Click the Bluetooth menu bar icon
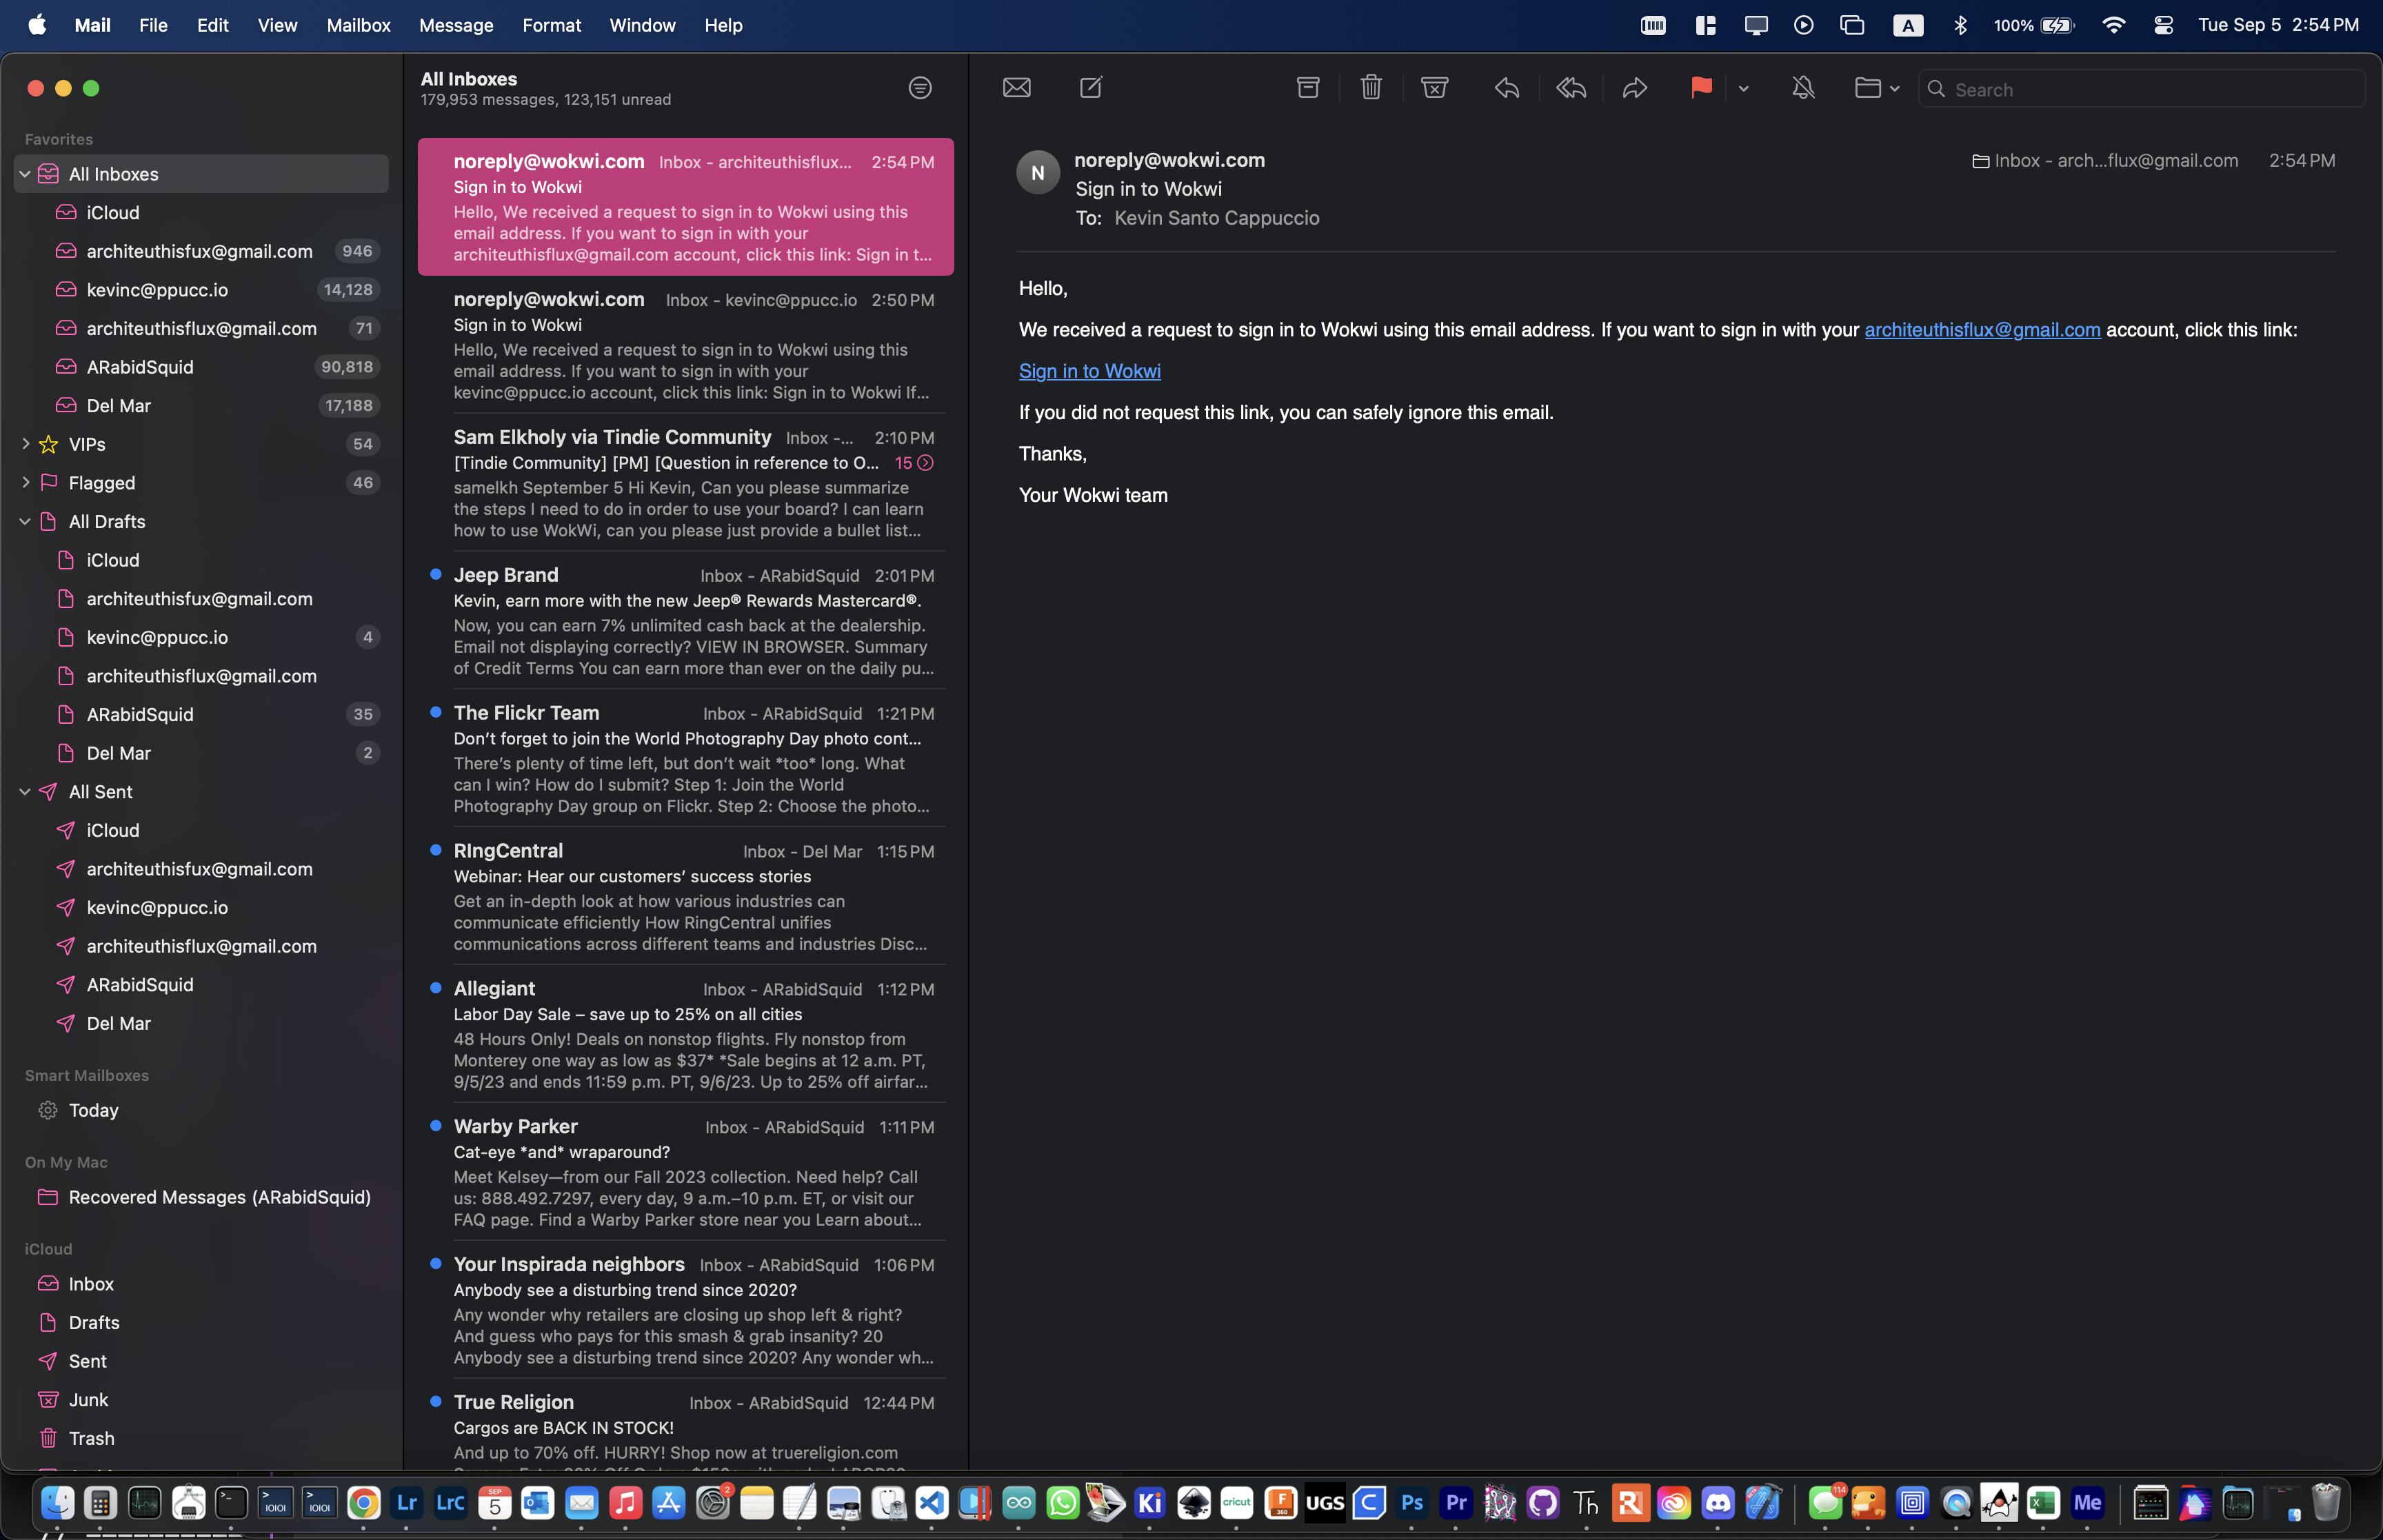Screen dimensions: 2383x1540 point(1960,25)
